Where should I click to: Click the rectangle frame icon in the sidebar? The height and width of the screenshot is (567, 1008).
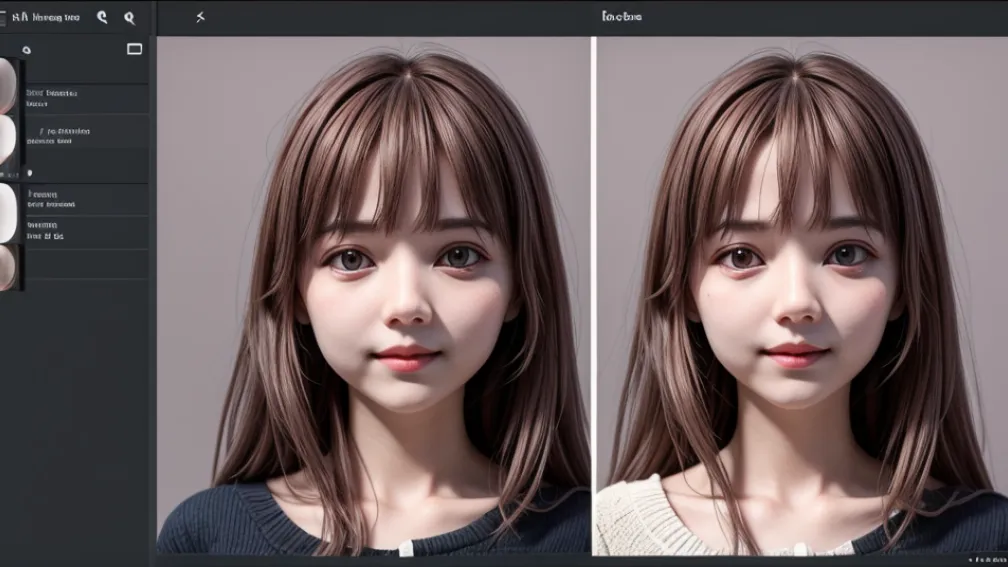(x=134, y=49)
